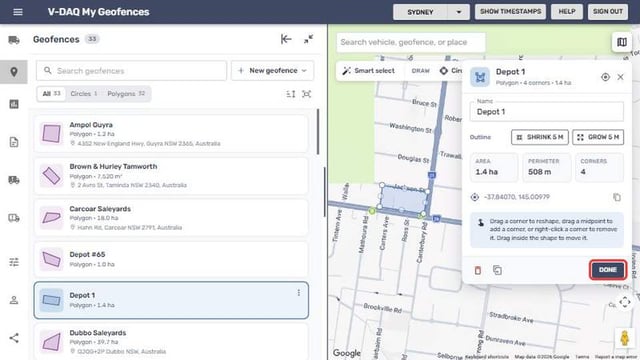Click the AREA 1.4 ha stat
This screenshot has height=360, width=640.
click(x=494, y=167)
